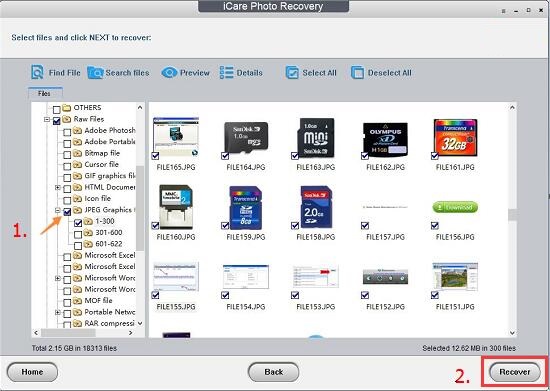Click the FILE155.JPG file name

[x=176, y=307]
